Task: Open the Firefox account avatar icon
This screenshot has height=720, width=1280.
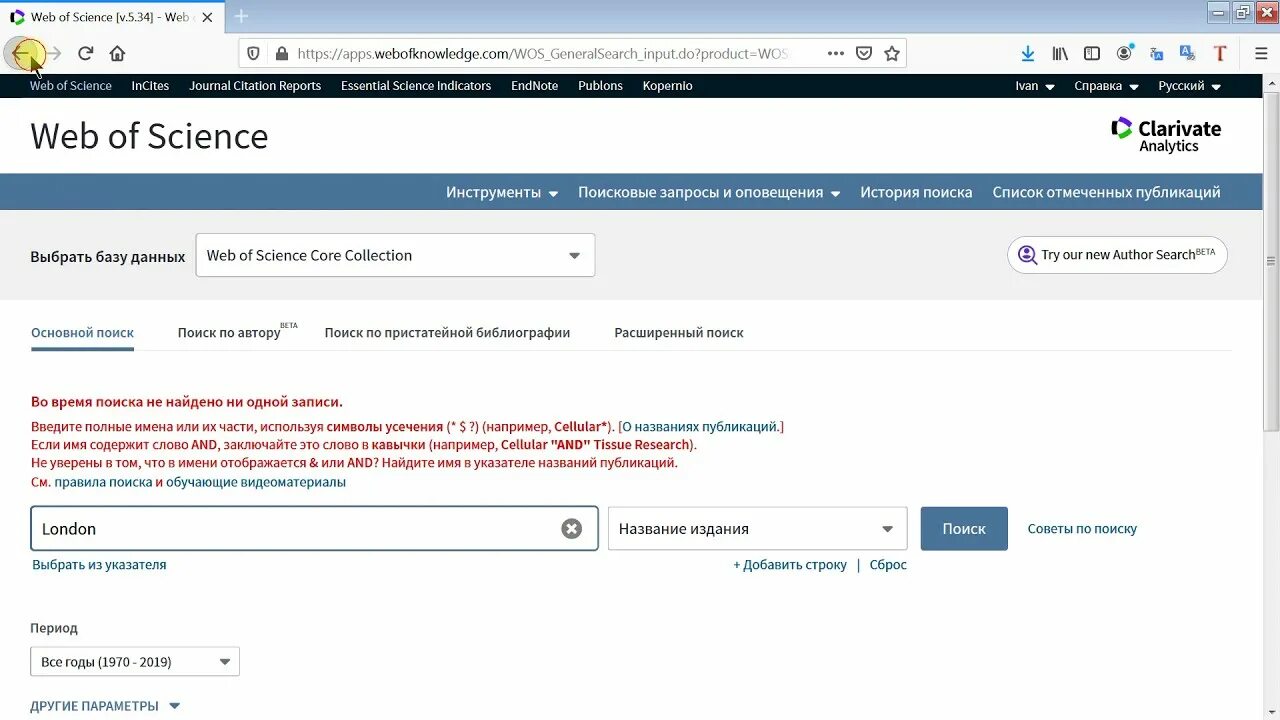Action: click(x=1125, y=53)
